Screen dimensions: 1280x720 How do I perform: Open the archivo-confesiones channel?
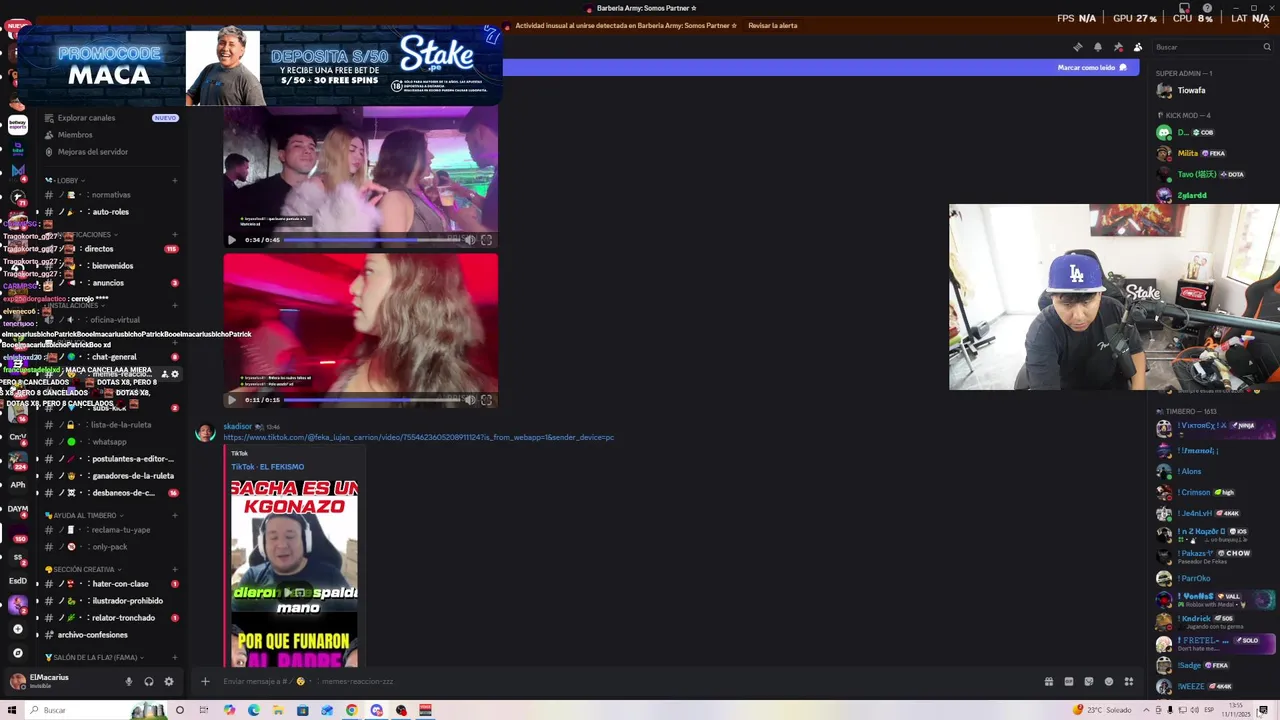pyautogui.click(x=110, y=635)
